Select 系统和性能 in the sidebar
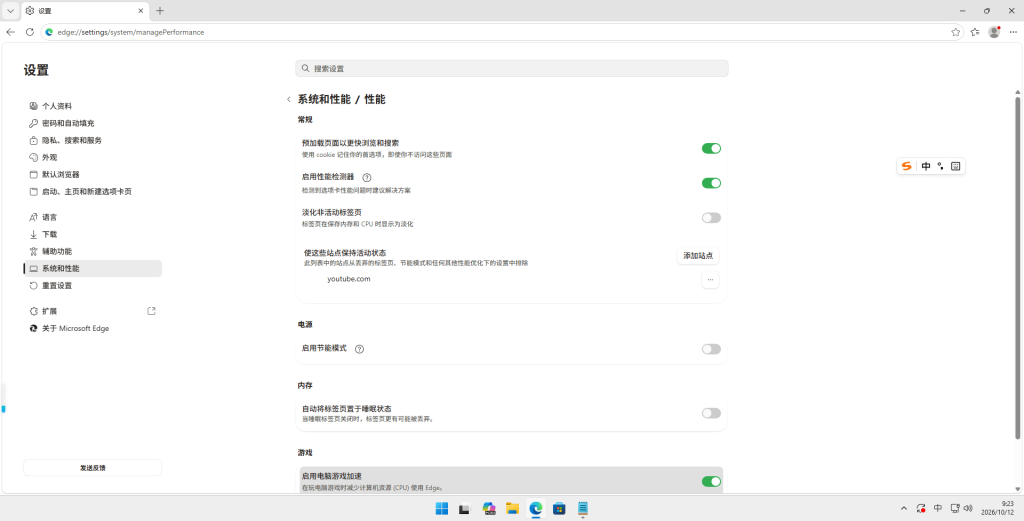This screenshot has height=521, width=1024. coord(92,268)
